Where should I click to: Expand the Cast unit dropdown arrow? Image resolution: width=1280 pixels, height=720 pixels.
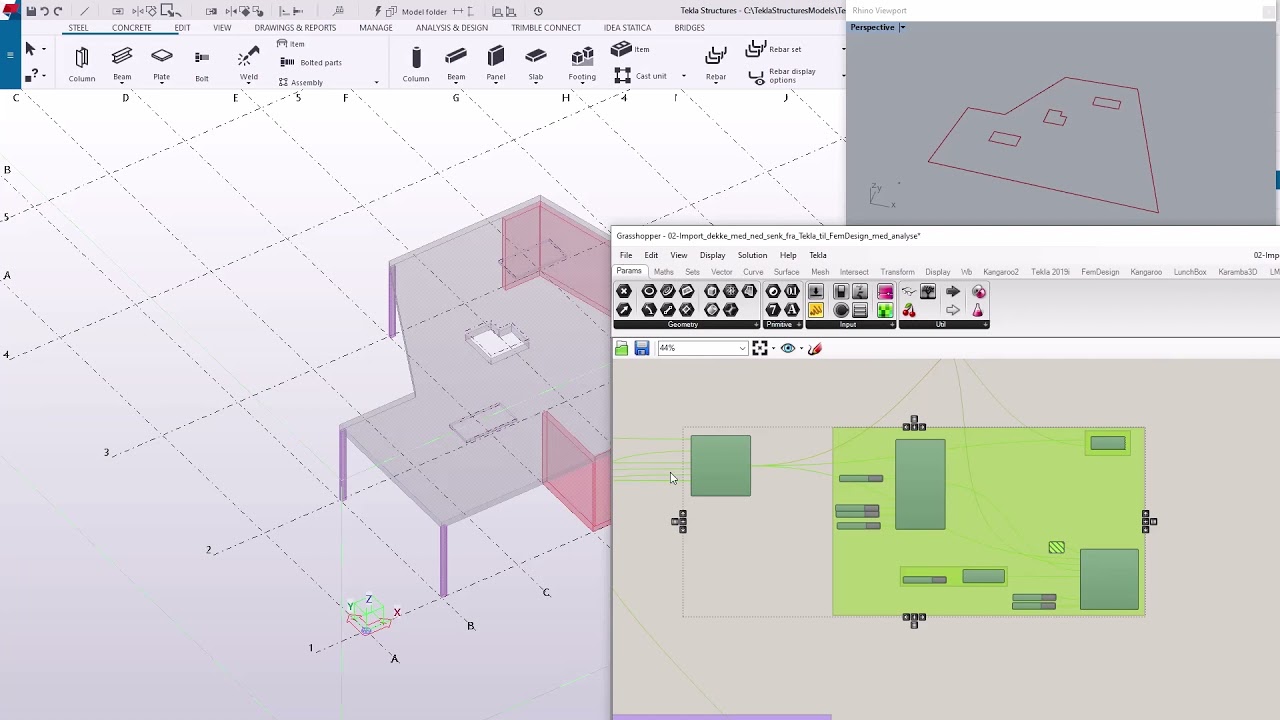tap(684, 76)
